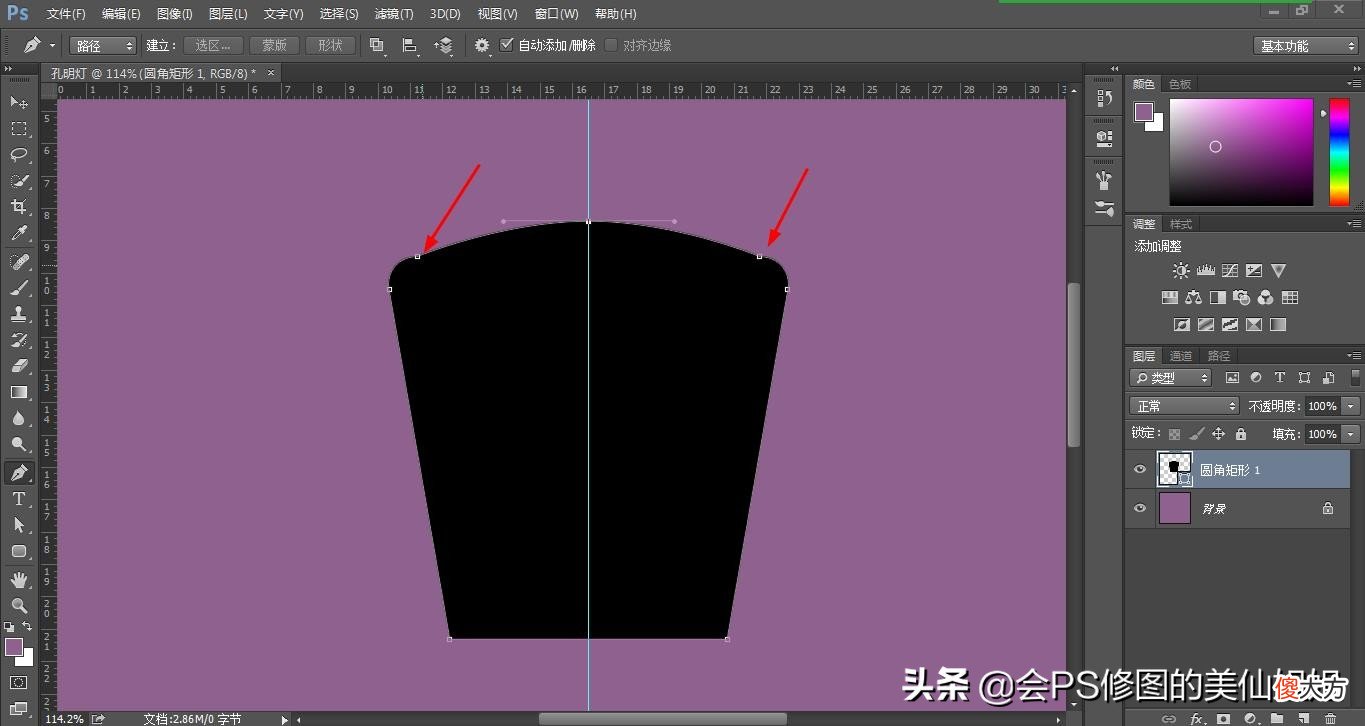
Task: Select the Dodge tool
Action: [19, 444]
